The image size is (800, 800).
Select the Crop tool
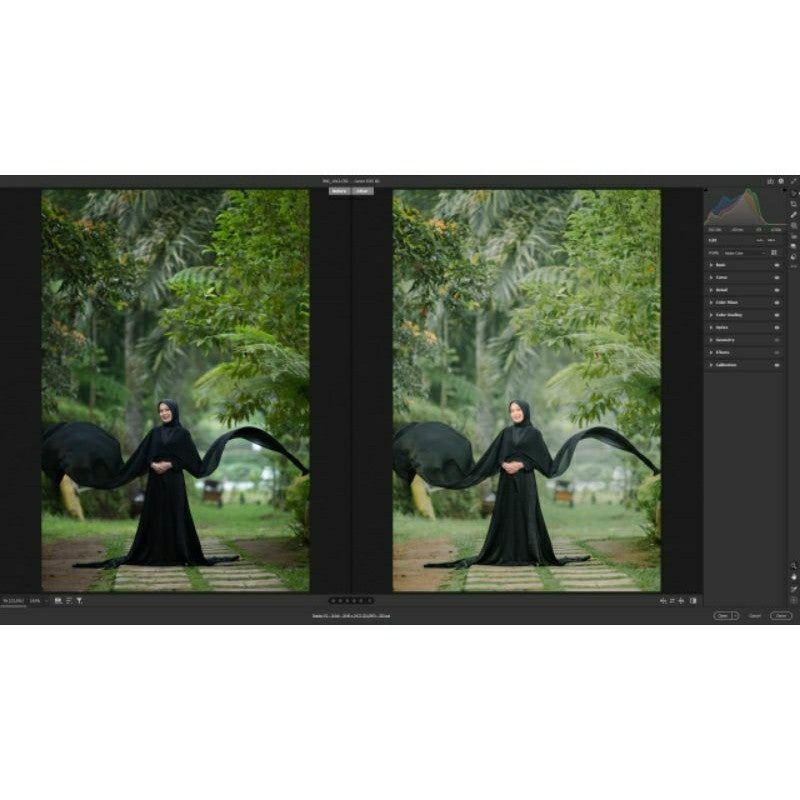[794, 204]
